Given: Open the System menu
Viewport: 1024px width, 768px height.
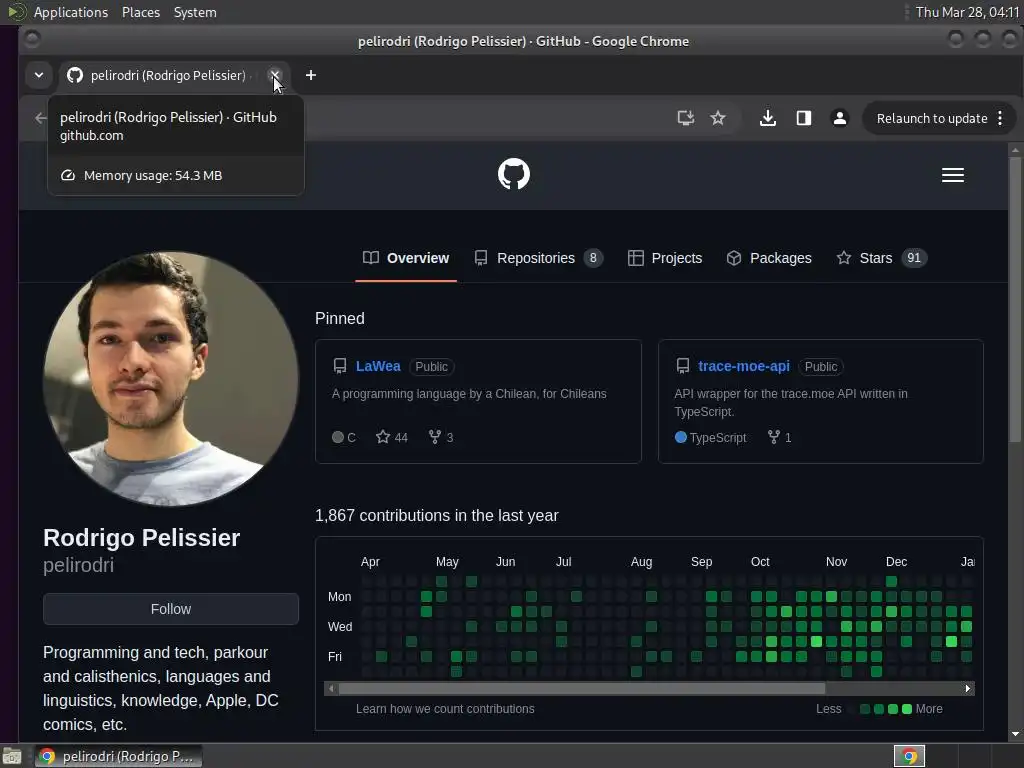Looking at the screenshot, I should point(195,12).
